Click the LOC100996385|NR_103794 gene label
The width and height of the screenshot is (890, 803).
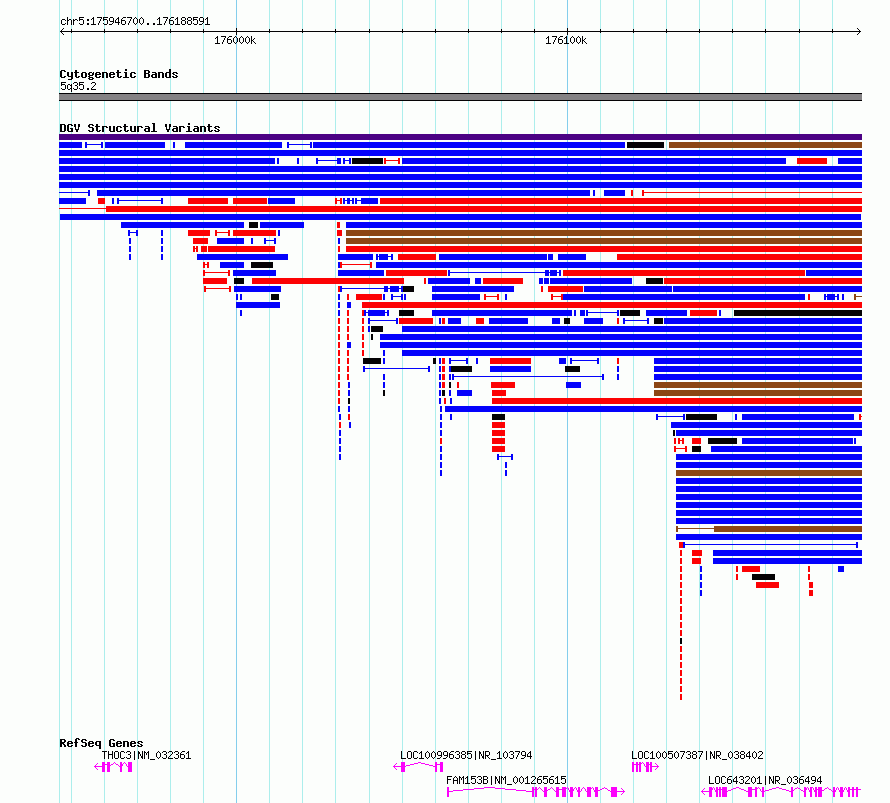point(466,755)
